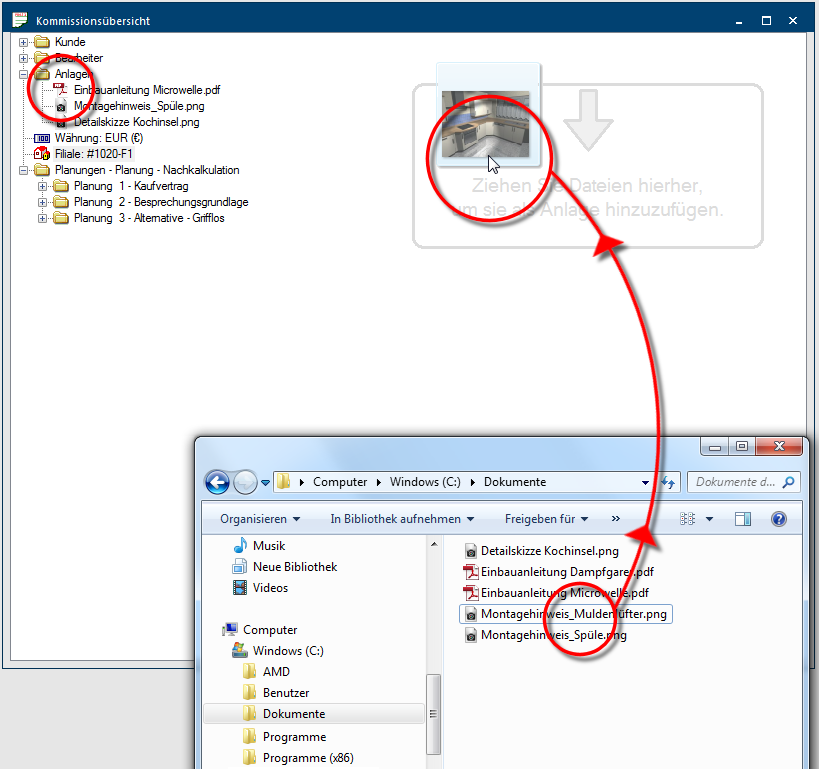Click the refresh icon beside the address bar

click(668, 482)
